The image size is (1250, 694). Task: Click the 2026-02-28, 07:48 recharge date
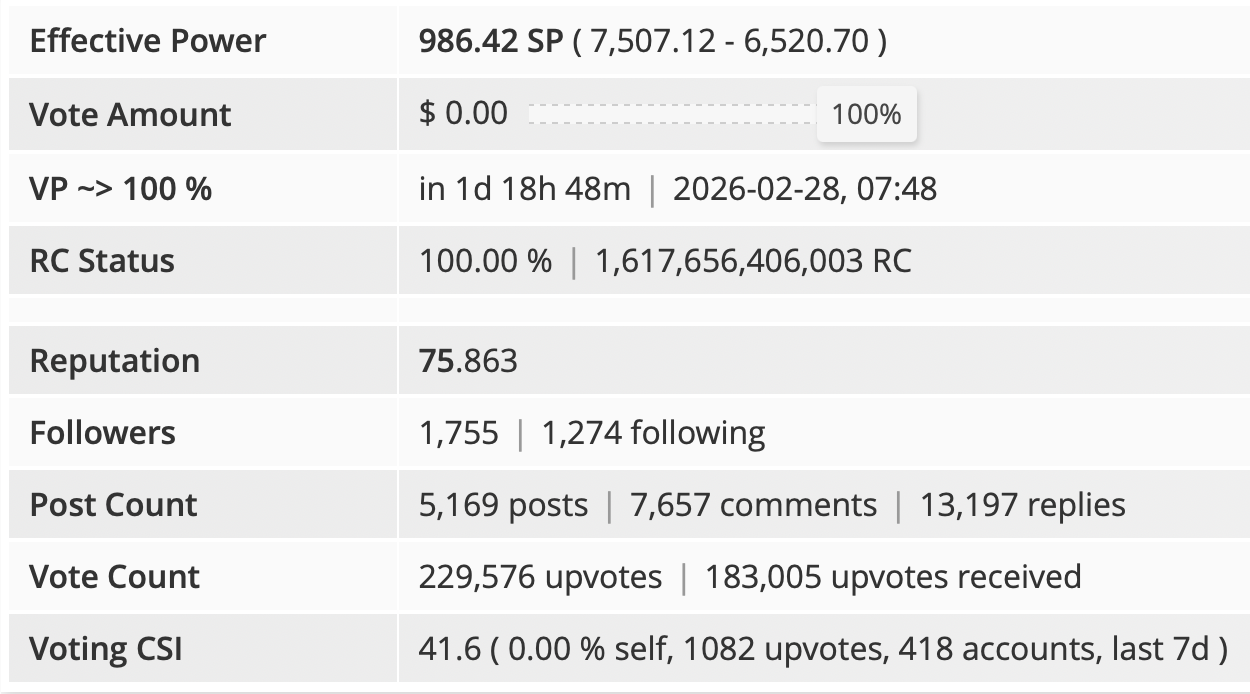click(805, 188)
